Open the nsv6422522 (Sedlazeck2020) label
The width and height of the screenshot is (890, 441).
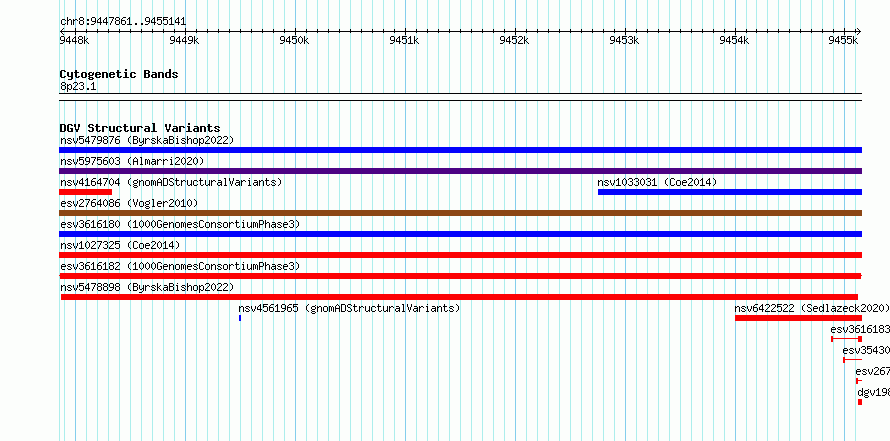812,308
